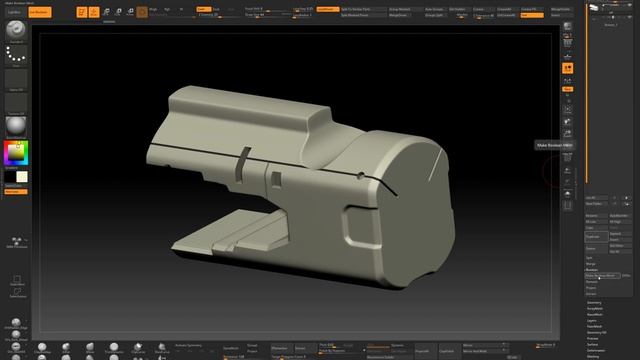
Task: Click Auto Groups button
Action: pos(435,9)
